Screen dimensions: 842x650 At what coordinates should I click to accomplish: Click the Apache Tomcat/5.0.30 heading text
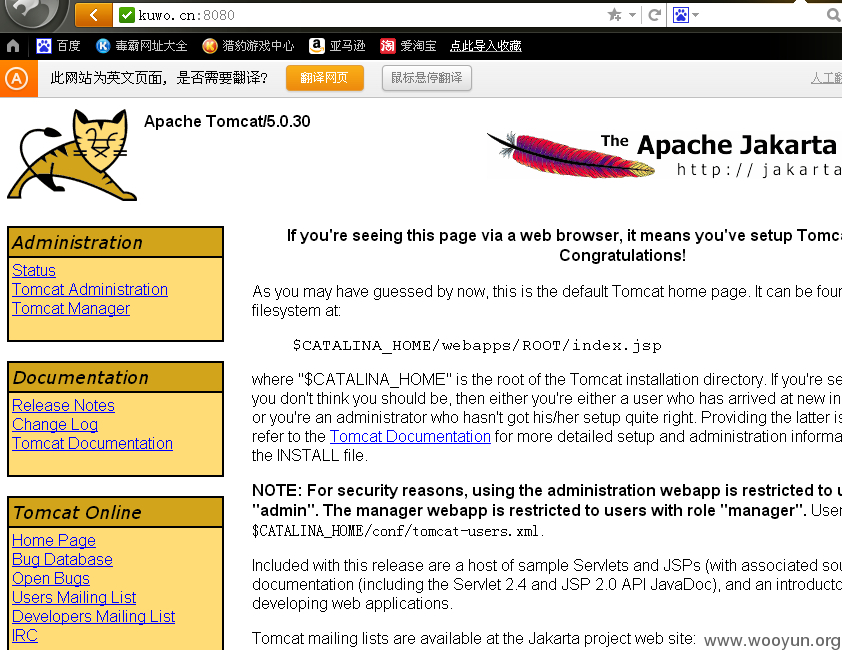click(x=227, y=121)
